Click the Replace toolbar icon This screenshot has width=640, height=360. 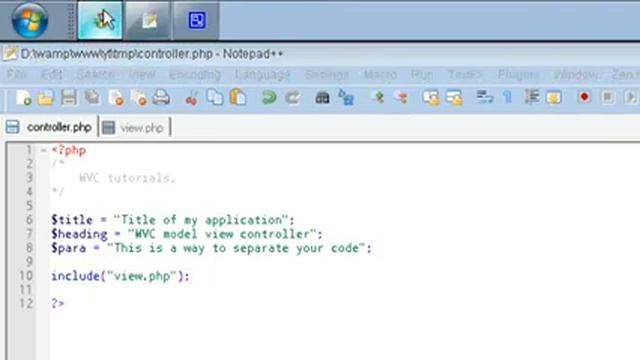346,98
